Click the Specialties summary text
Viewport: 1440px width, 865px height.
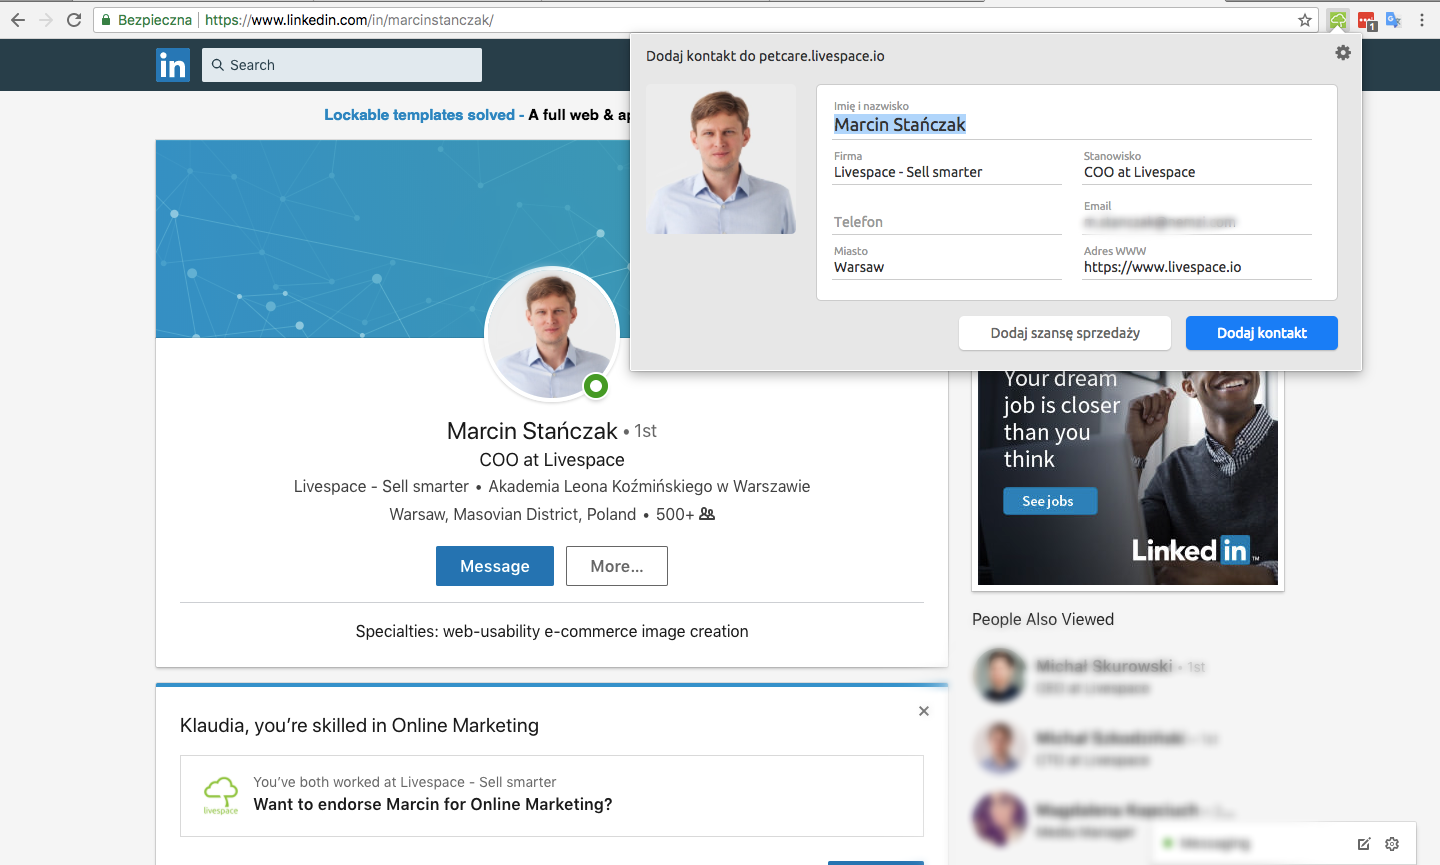552,631
